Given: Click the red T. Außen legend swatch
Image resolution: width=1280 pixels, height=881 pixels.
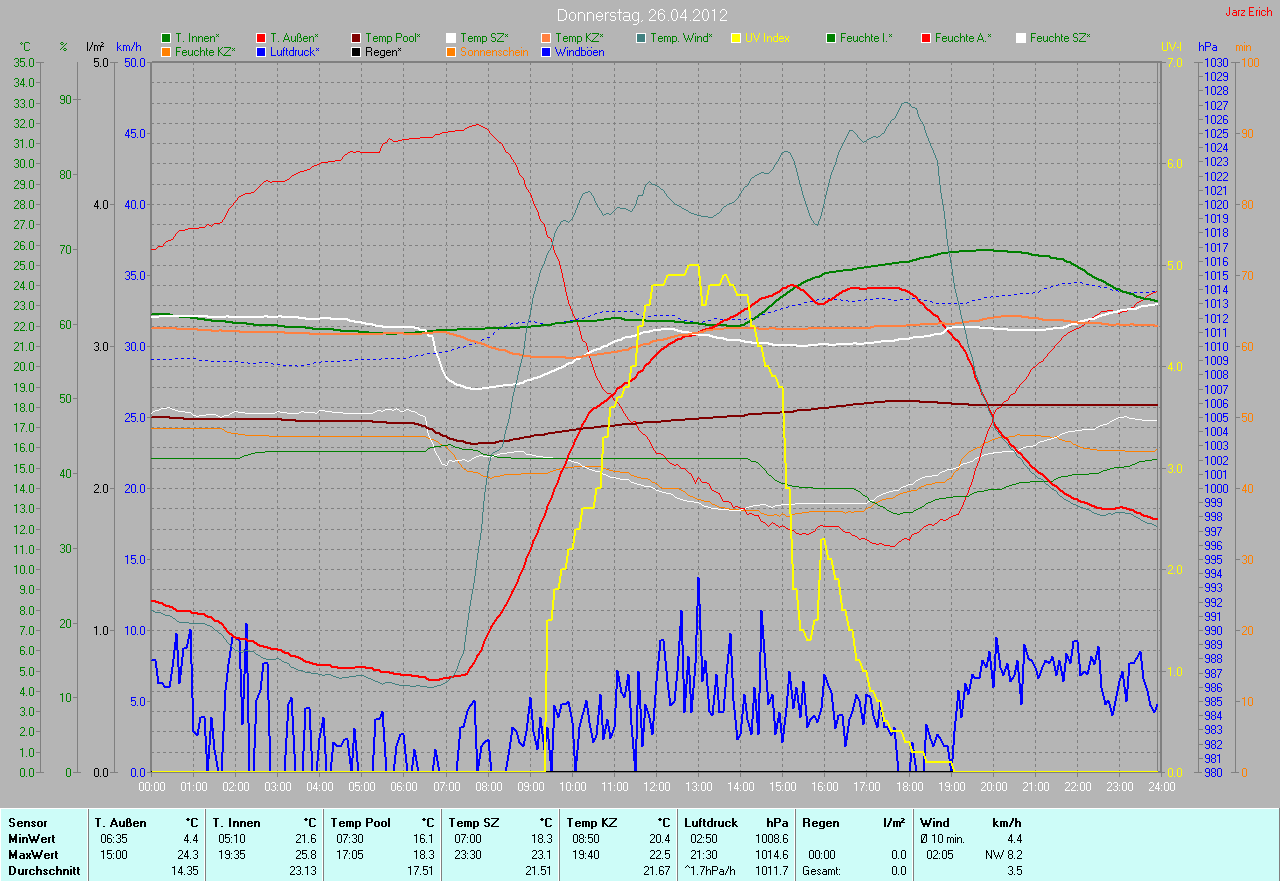Looking at the screenshot, I should [x=261, y=38].
